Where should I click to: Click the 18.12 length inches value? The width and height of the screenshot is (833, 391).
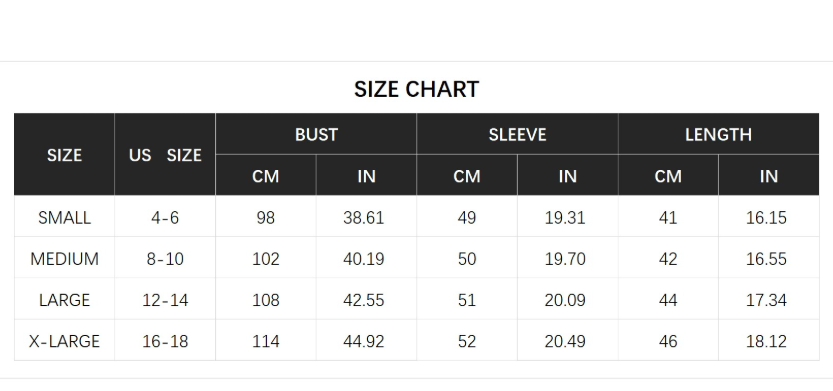[766, 341]
